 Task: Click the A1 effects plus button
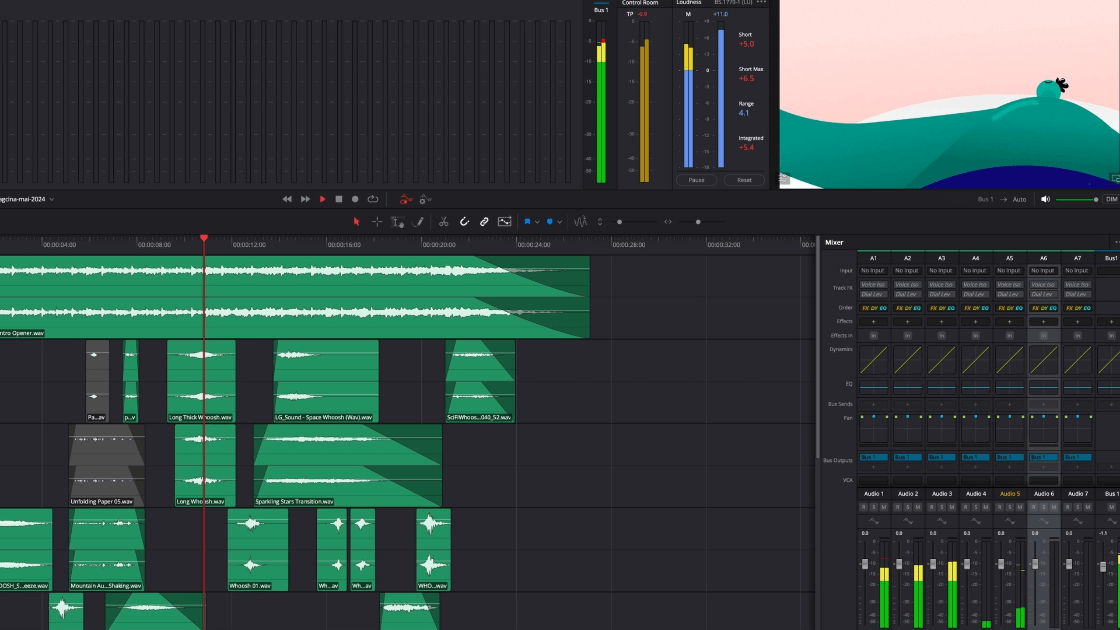pyautogui.click(x=873, y=321)
